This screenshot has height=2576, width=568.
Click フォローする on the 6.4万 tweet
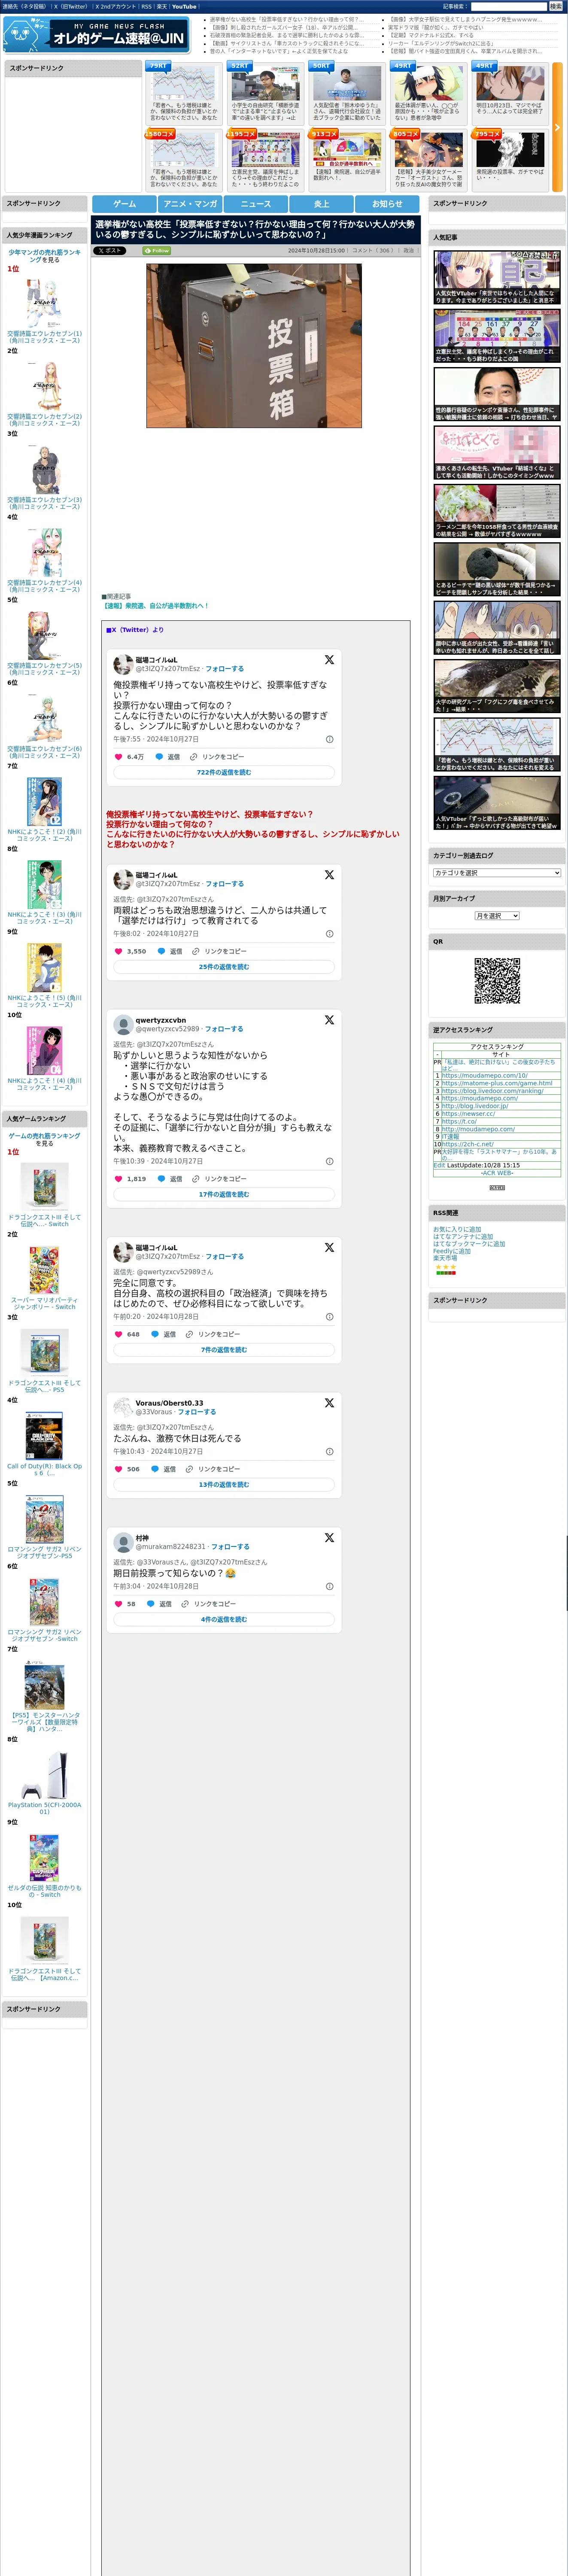point(225,669)
